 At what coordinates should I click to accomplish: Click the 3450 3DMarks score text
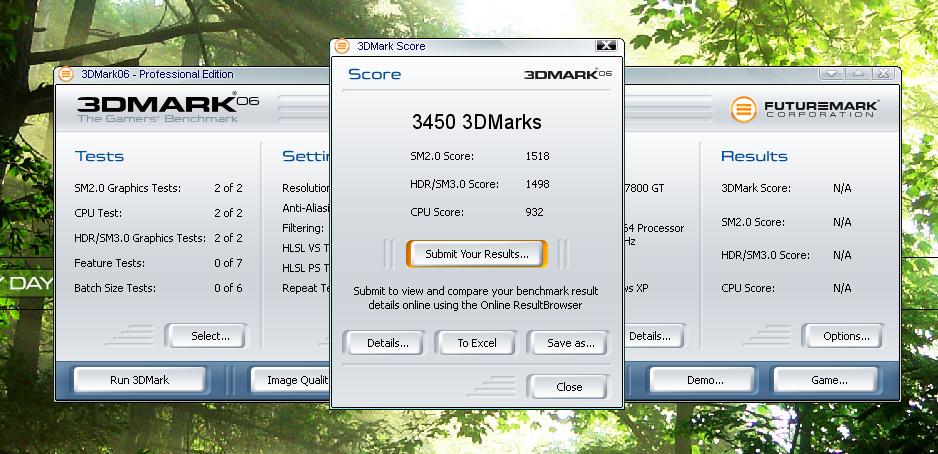point(477,122)
